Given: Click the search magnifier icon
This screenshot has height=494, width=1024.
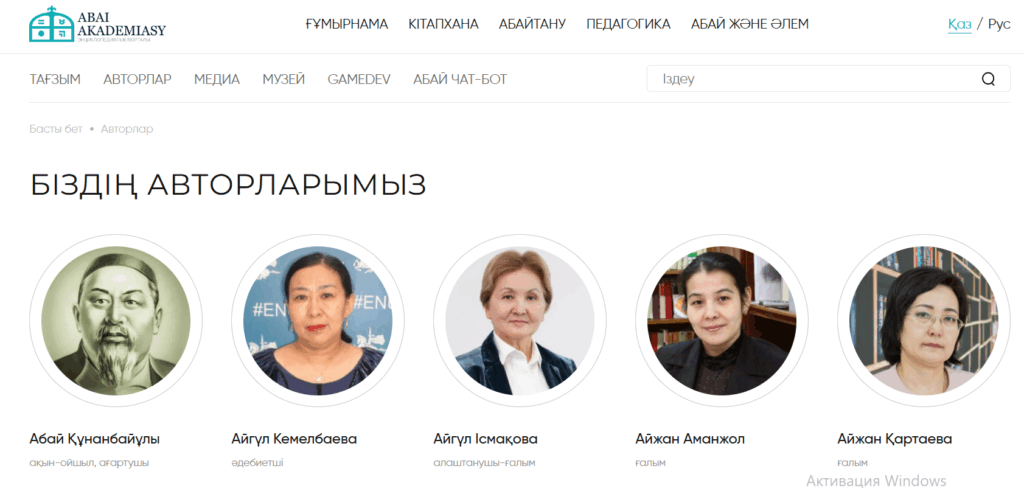Looking at the screenshot, I should coord(988,79).
